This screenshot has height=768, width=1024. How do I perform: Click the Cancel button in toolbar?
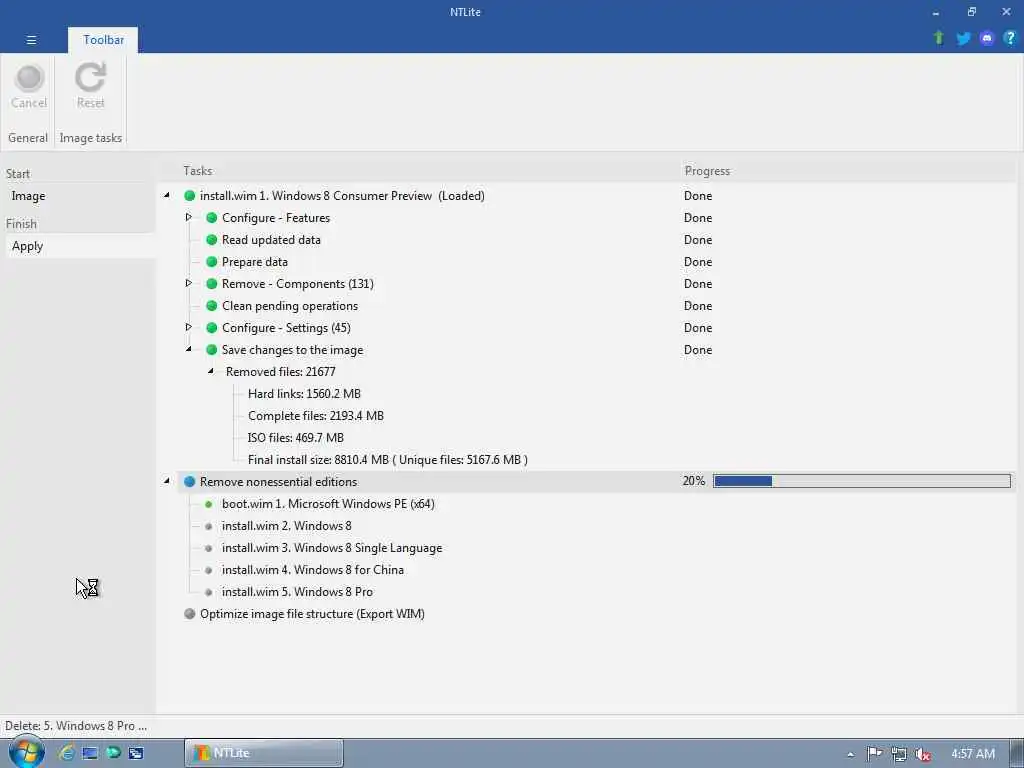29,87
